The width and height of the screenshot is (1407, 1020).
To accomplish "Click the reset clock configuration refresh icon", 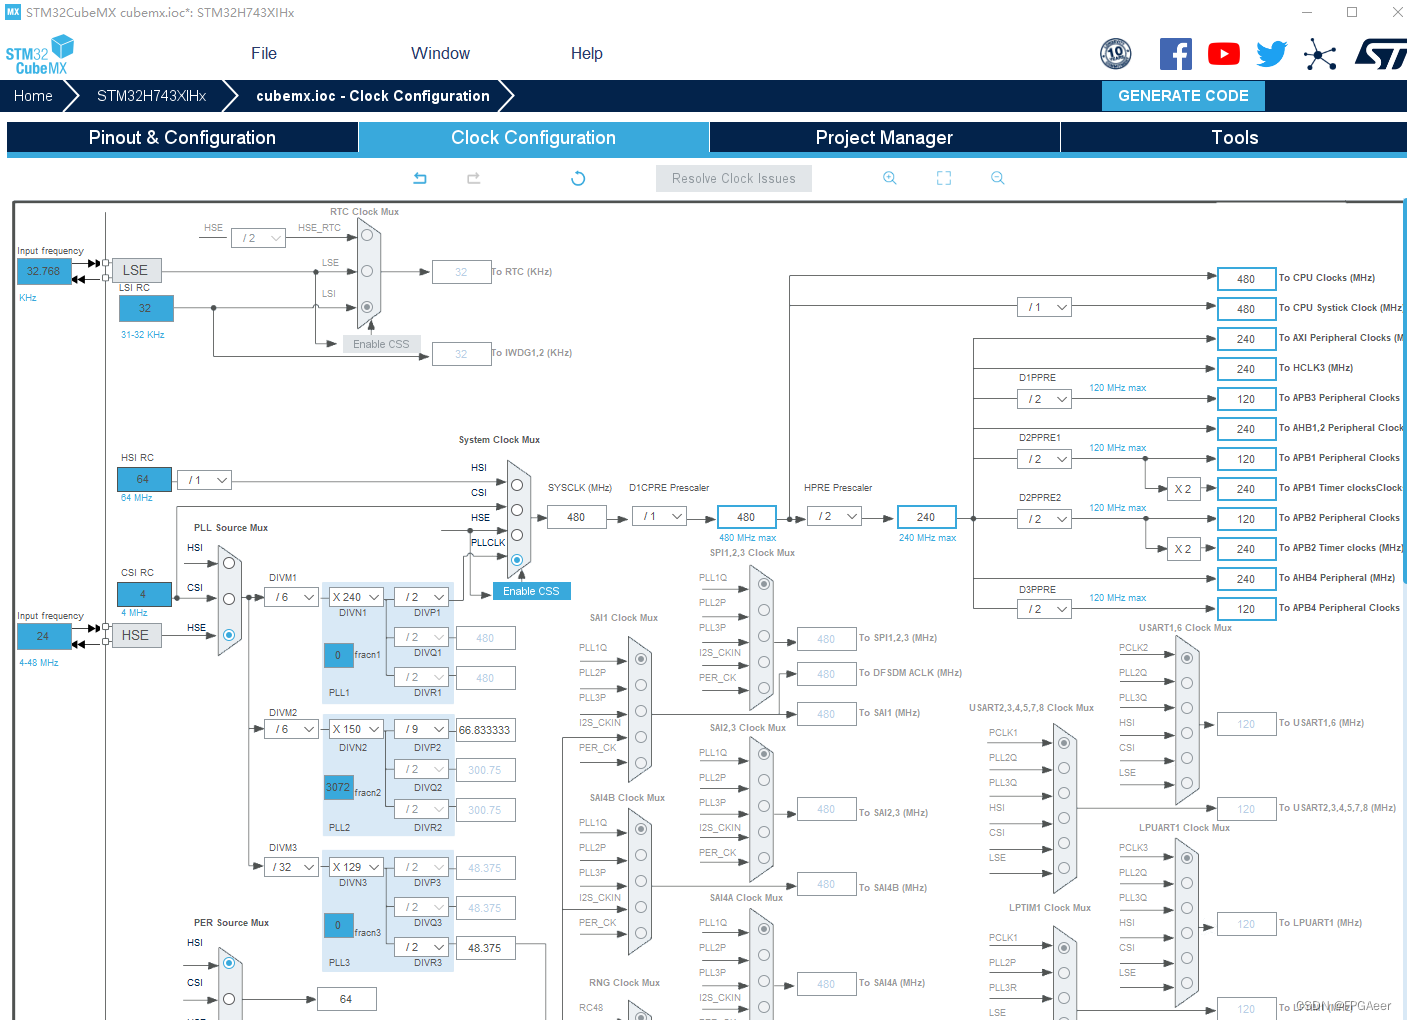I will 578,178.
